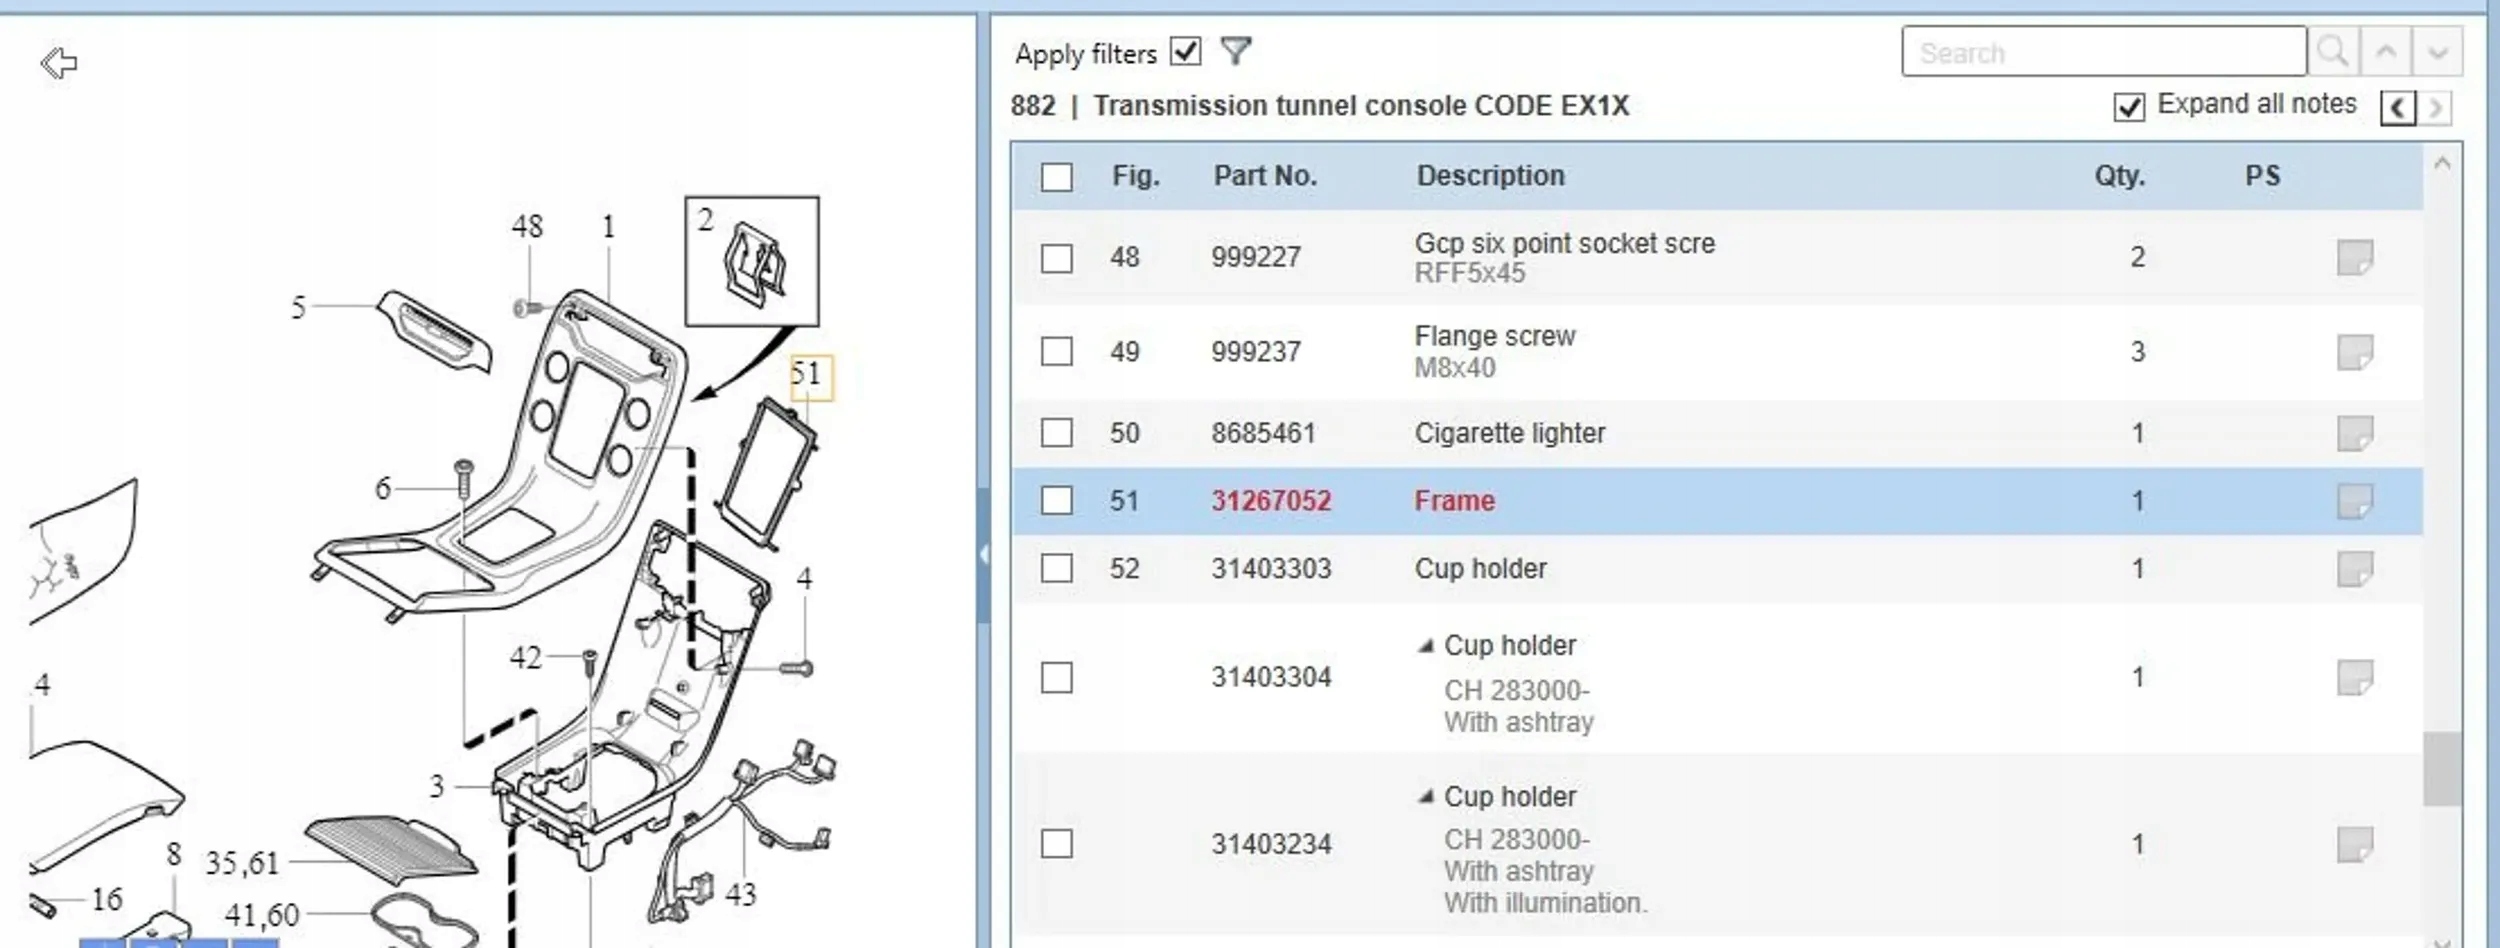Jump to next search result arrow
This screenshot has height=948, width=2500.
[x=2437, y=51]
